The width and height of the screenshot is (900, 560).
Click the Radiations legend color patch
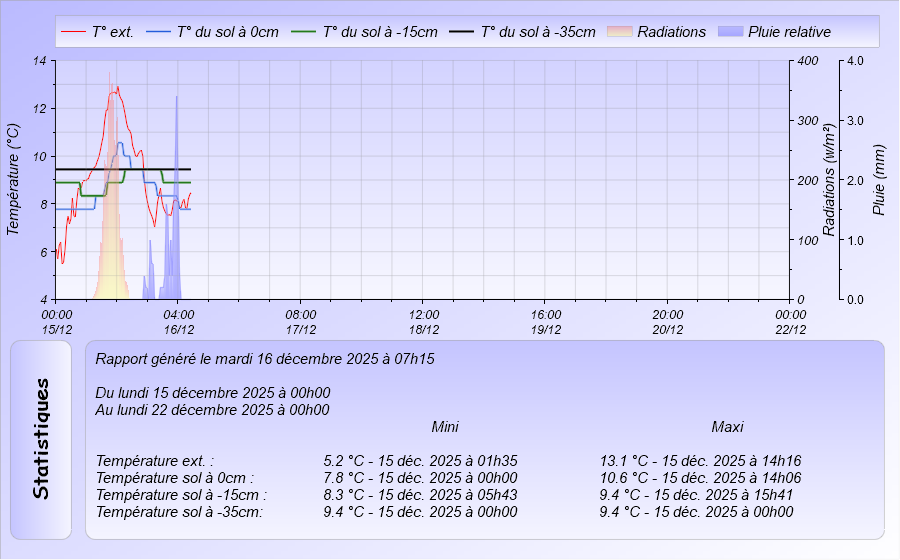pos(620,32)
